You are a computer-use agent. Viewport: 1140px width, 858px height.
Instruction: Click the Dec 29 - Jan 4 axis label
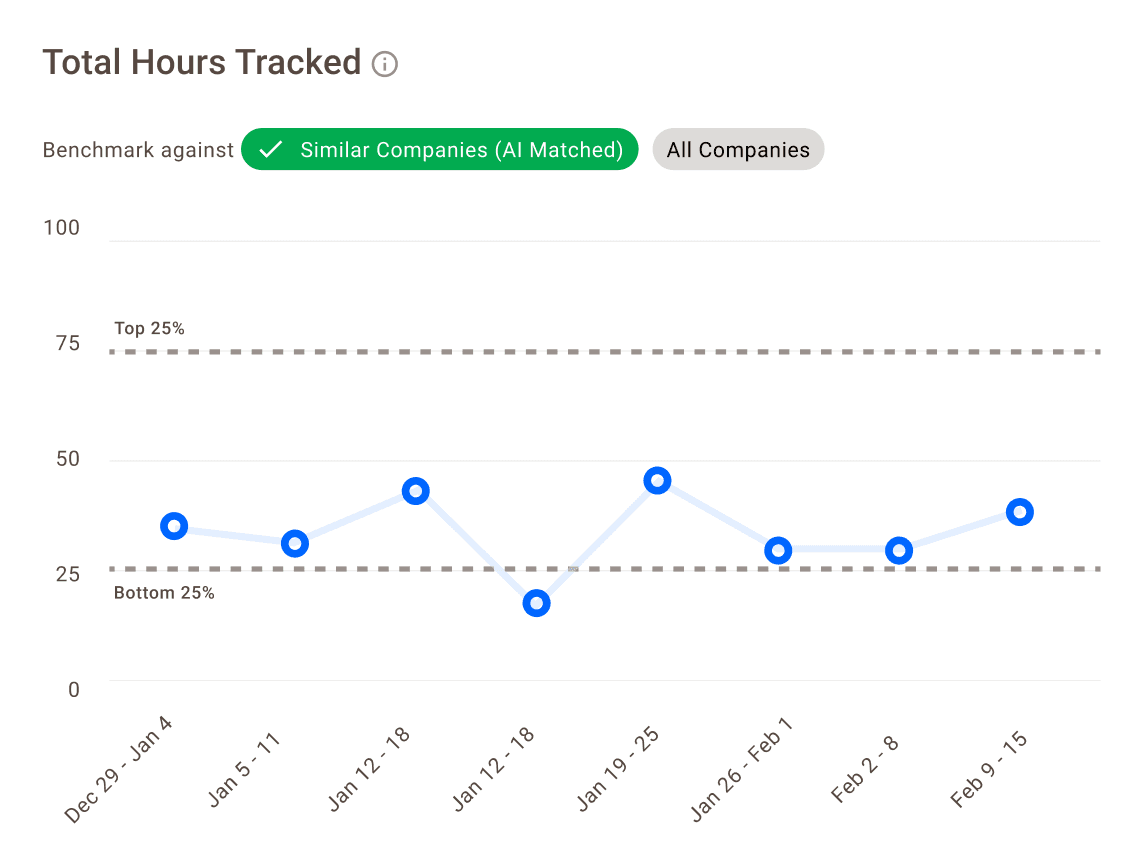[119, 767]
